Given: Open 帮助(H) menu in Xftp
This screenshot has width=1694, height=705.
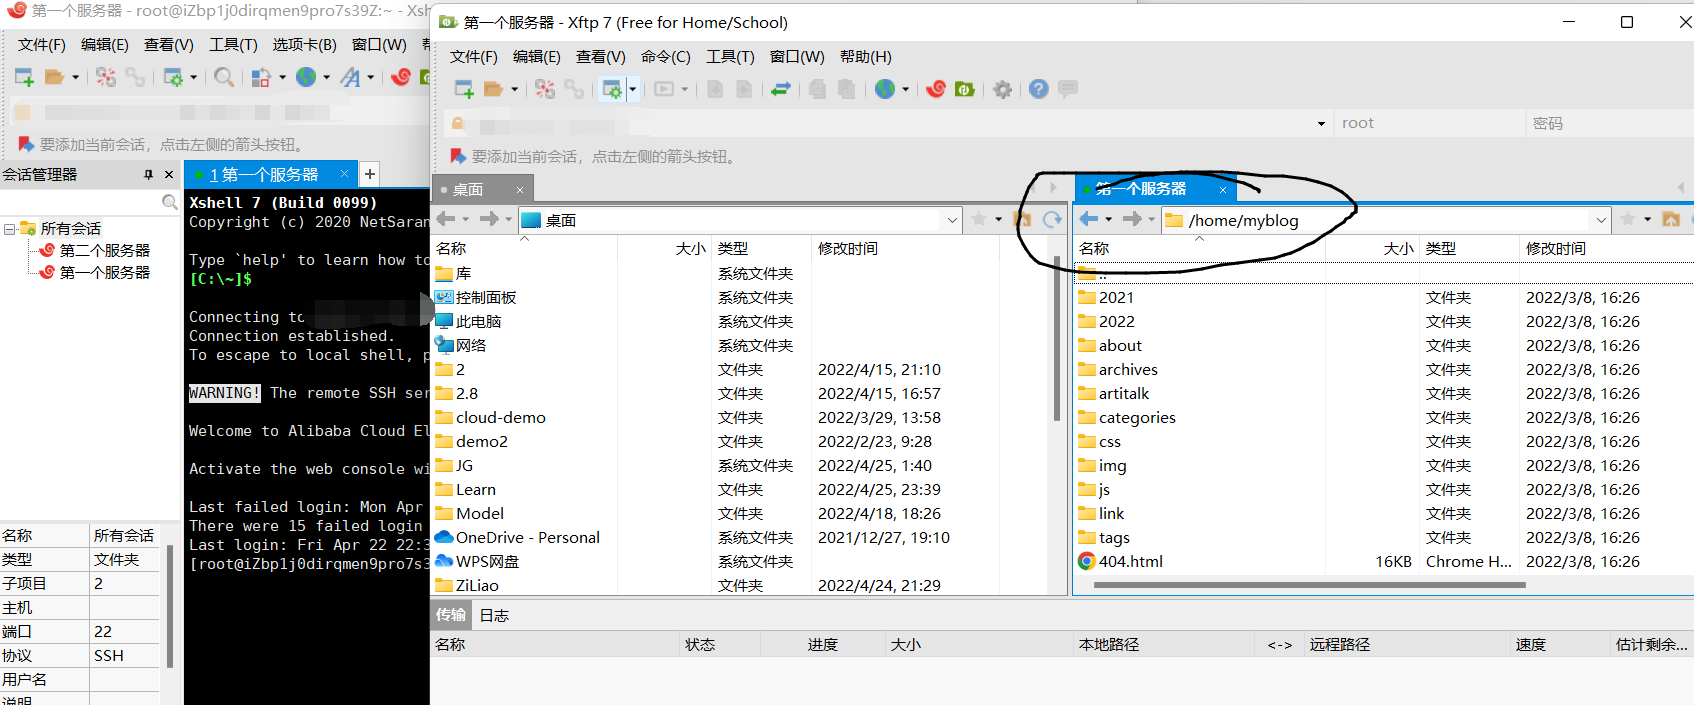Looking at the screenshot, I should click(866, 57).
